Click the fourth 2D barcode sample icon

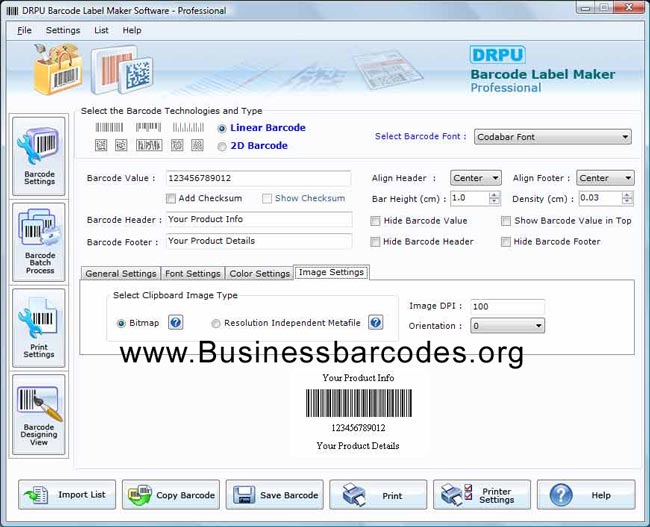(177, 145)
